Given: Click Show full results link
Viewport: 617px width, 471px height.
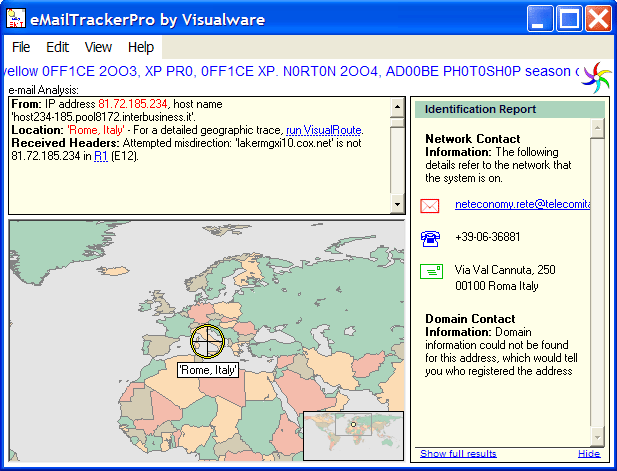Looking at the screenshot, I should tap(458, 453).
